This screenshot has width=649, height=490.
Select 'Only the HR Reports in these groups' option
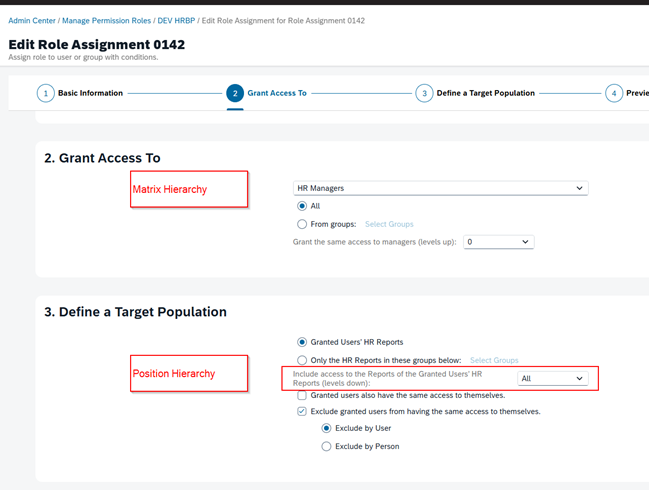click(302, 360)
